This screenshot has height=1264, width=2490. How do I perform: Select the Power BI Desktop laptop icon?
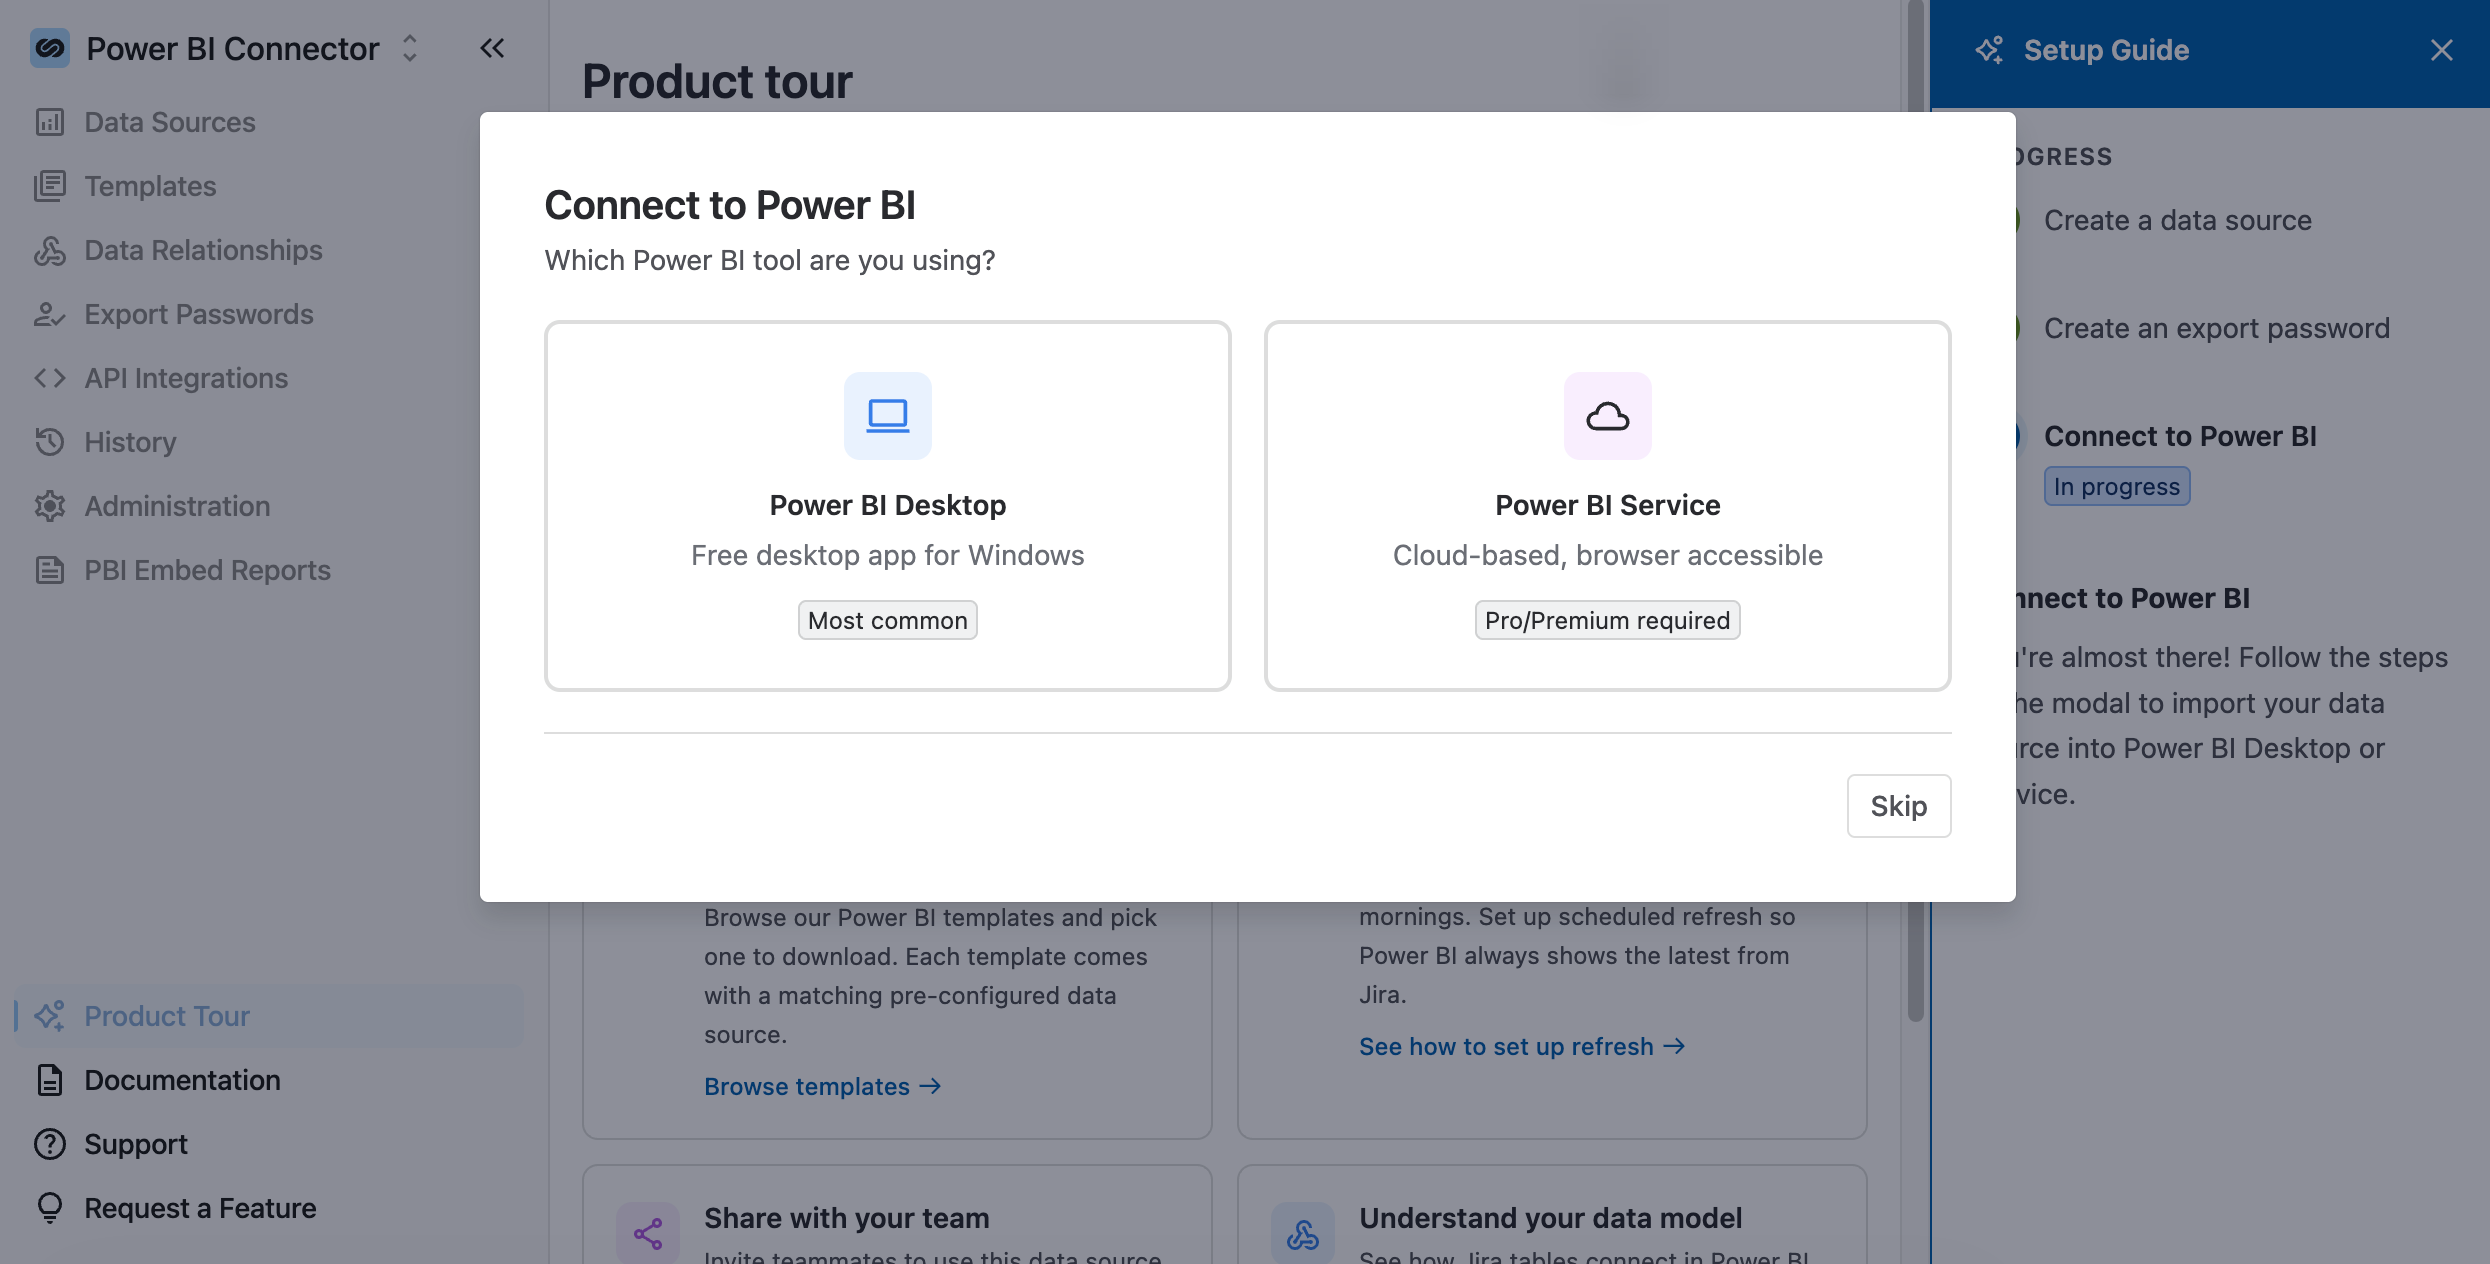click(x=888, y=416)
